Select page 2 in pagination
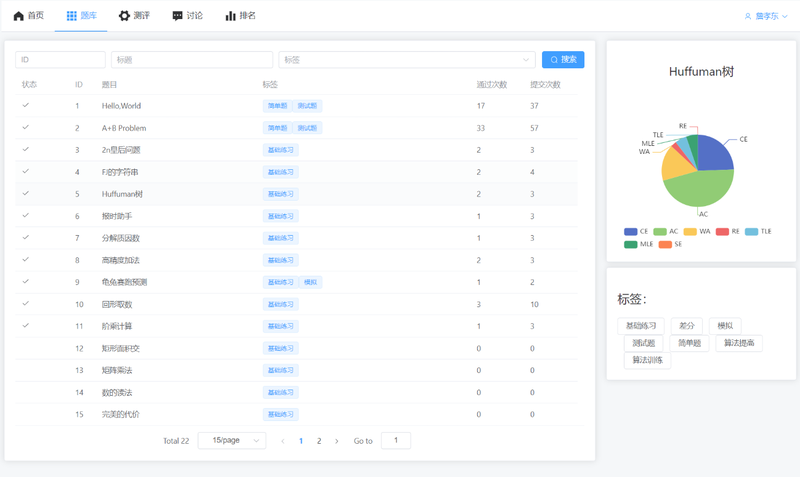The height and width of the screenshot is (477, 800). click(319, 441)
